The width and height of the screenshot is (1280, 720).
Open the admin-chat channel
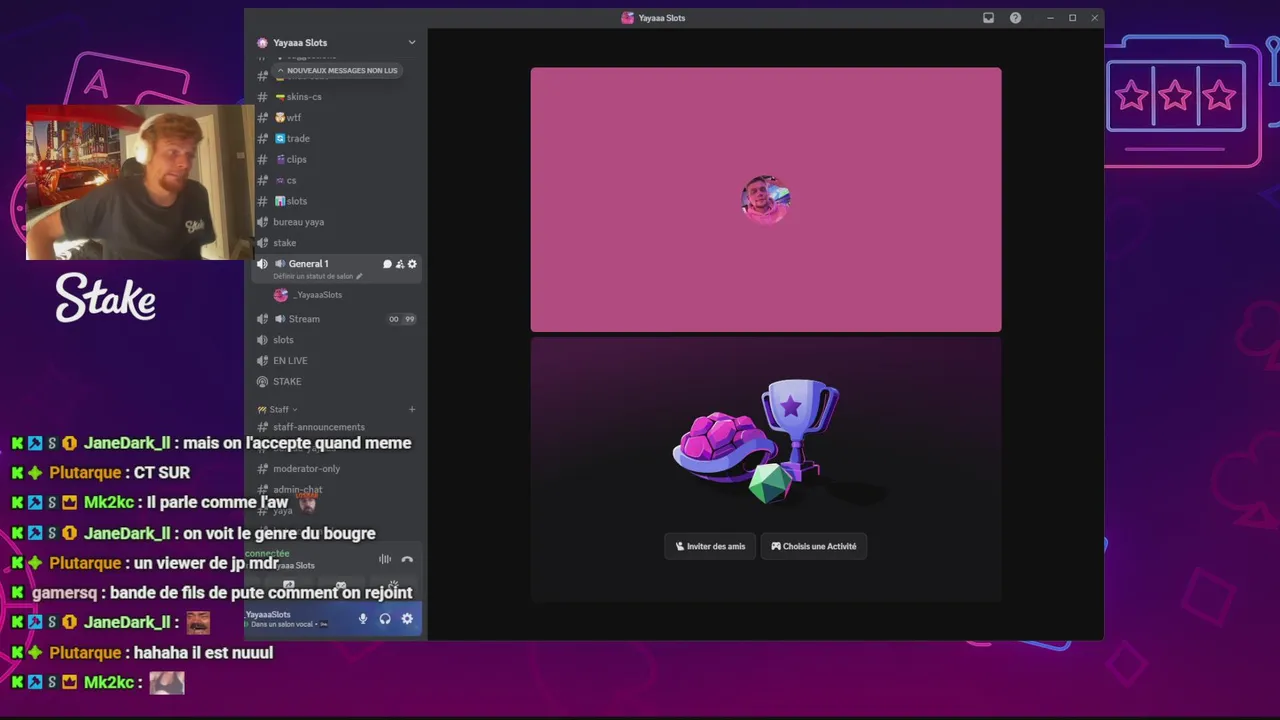(x=297, y=490)
